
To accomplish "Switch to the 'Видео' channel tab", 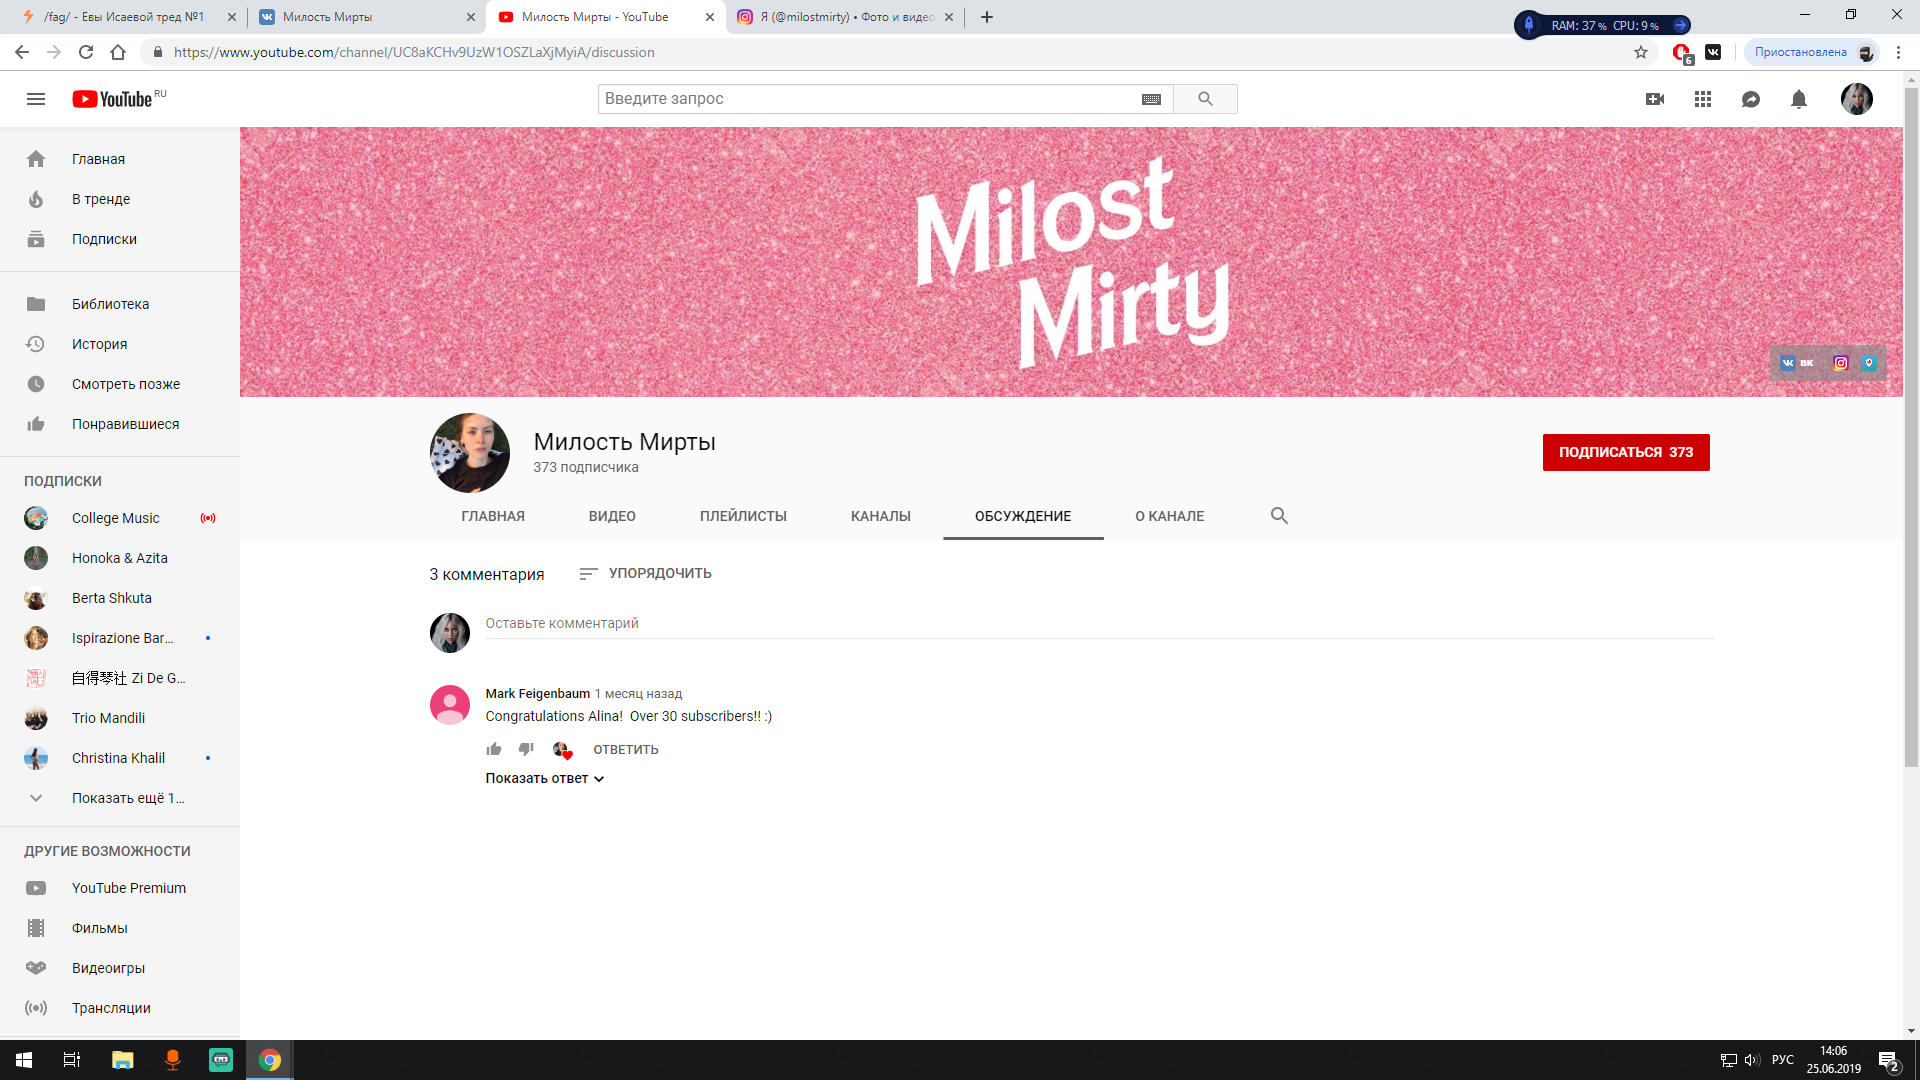I will 612,516.
